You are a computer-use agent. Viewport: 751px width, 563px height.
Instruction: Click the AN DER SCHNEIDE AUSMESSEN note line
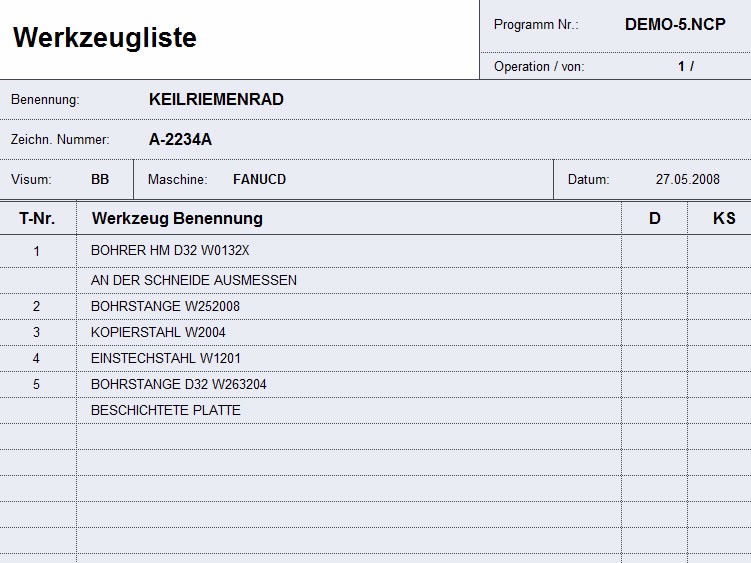coord(194,281)
